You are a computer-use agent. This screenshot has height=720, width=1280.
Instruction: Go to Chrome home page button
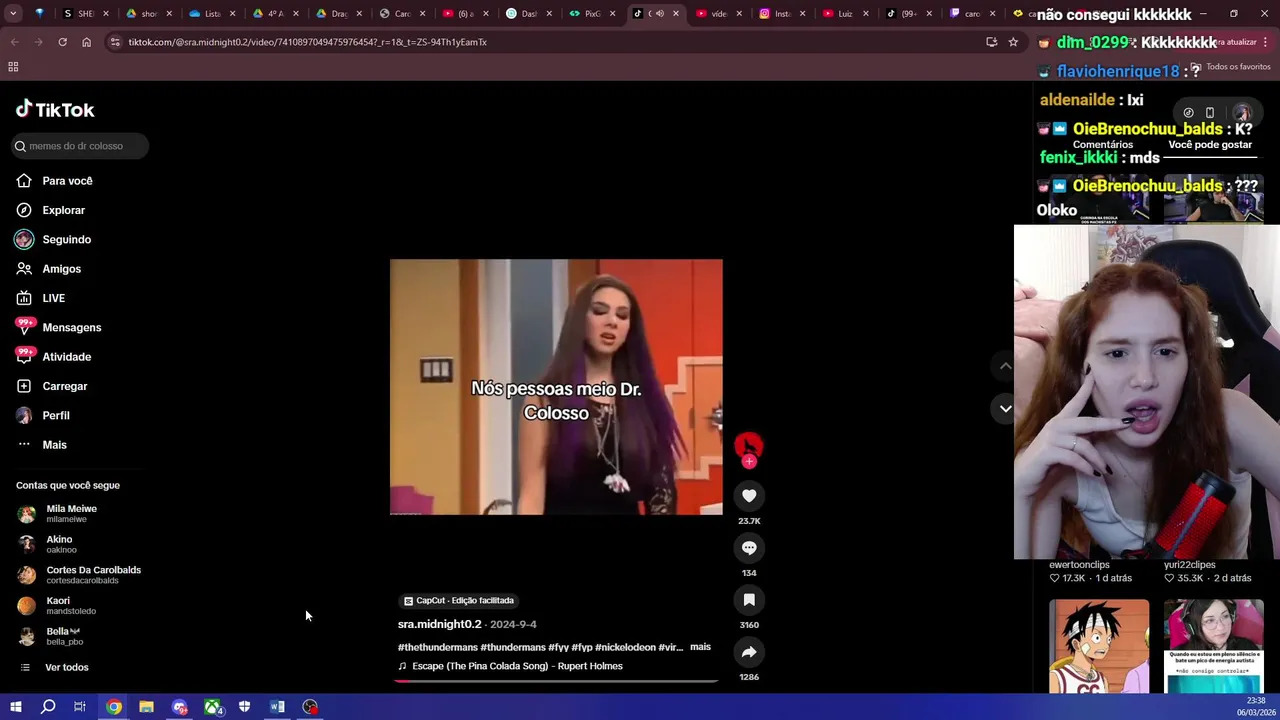pos(86,42)
